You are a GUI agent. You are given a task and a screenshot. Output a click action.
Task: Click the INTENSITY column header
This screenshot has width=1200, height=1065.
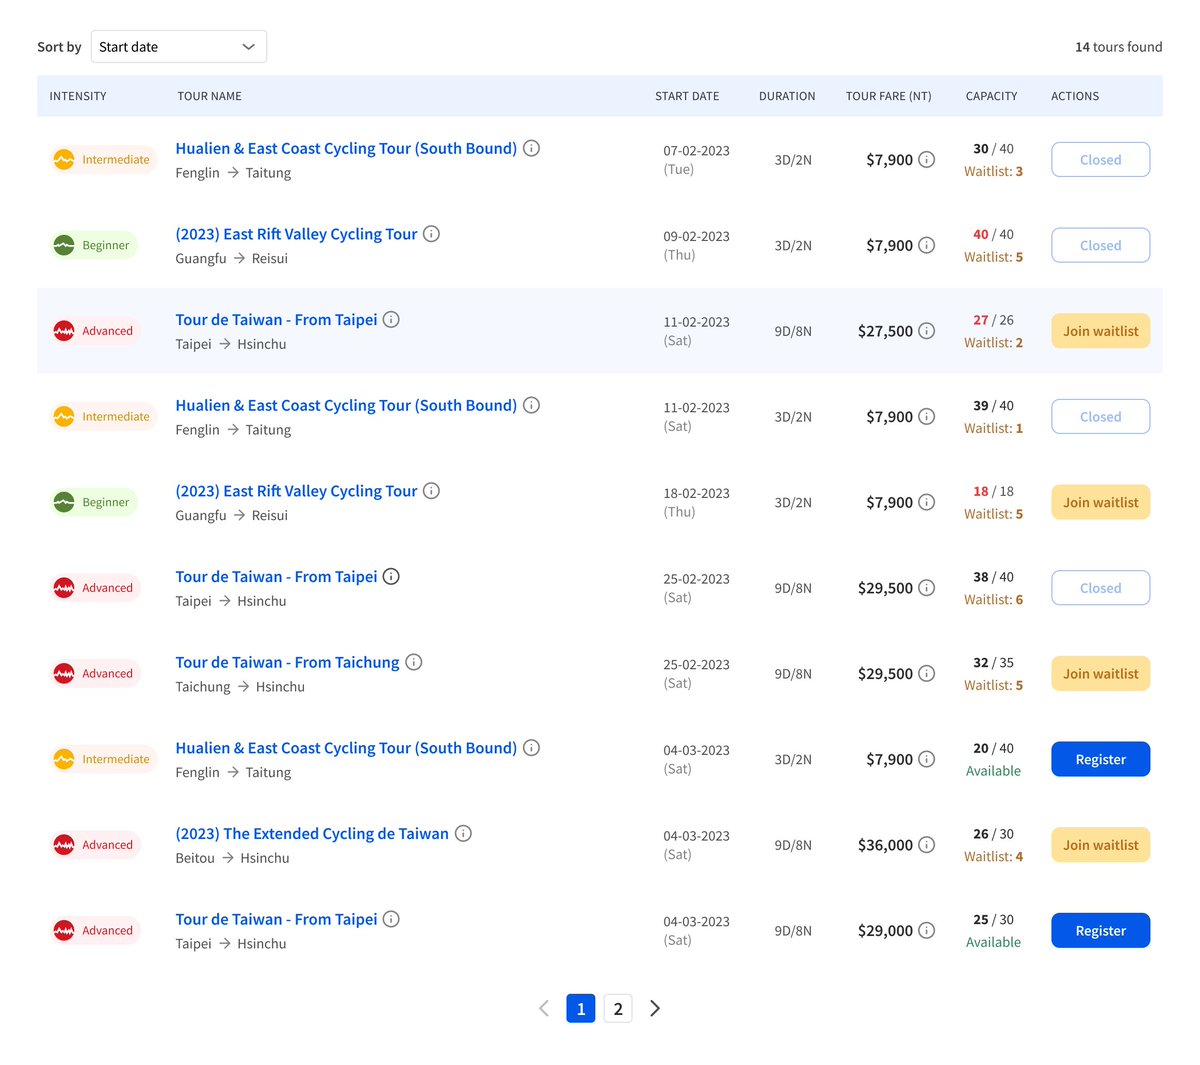point(78,96)
